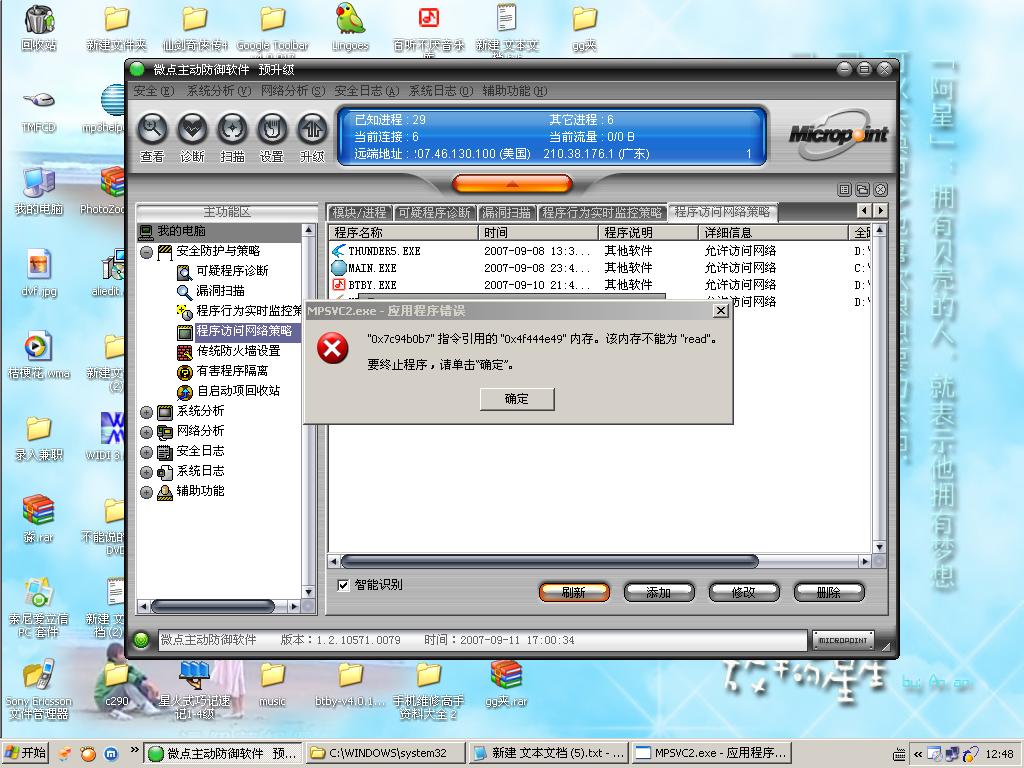
Task: Sort by 时间 column header
Action: click(538, 232)
